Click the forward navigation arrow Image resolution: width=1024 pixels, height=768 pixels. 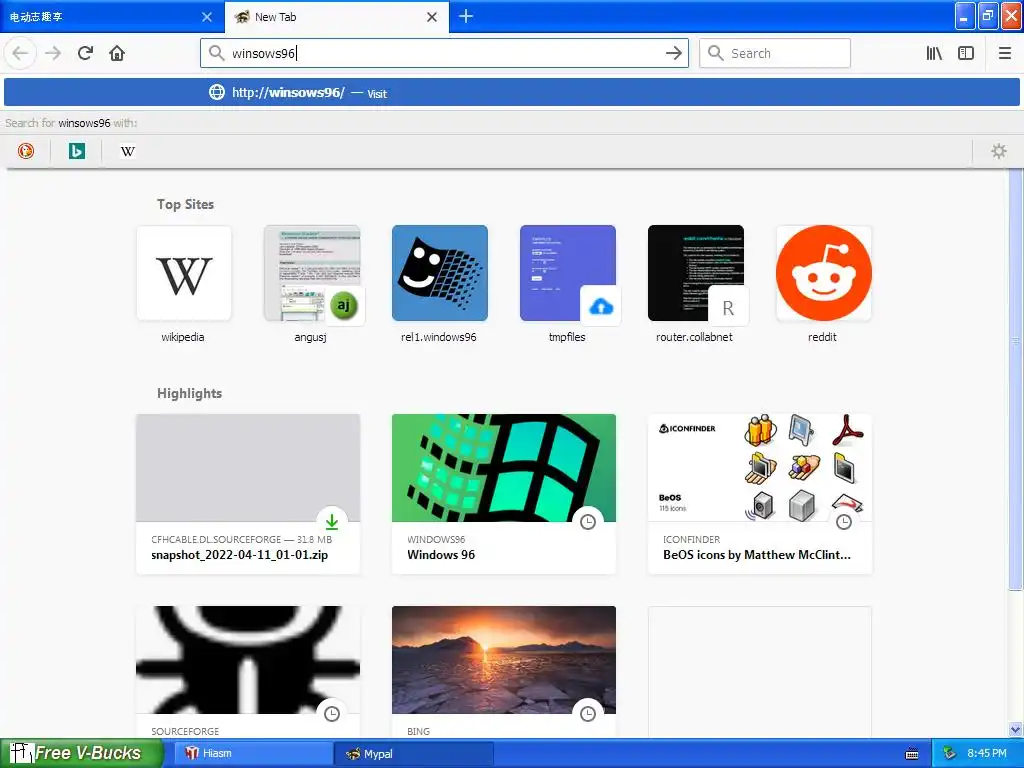pyautogui.click(x=53, y=53)
